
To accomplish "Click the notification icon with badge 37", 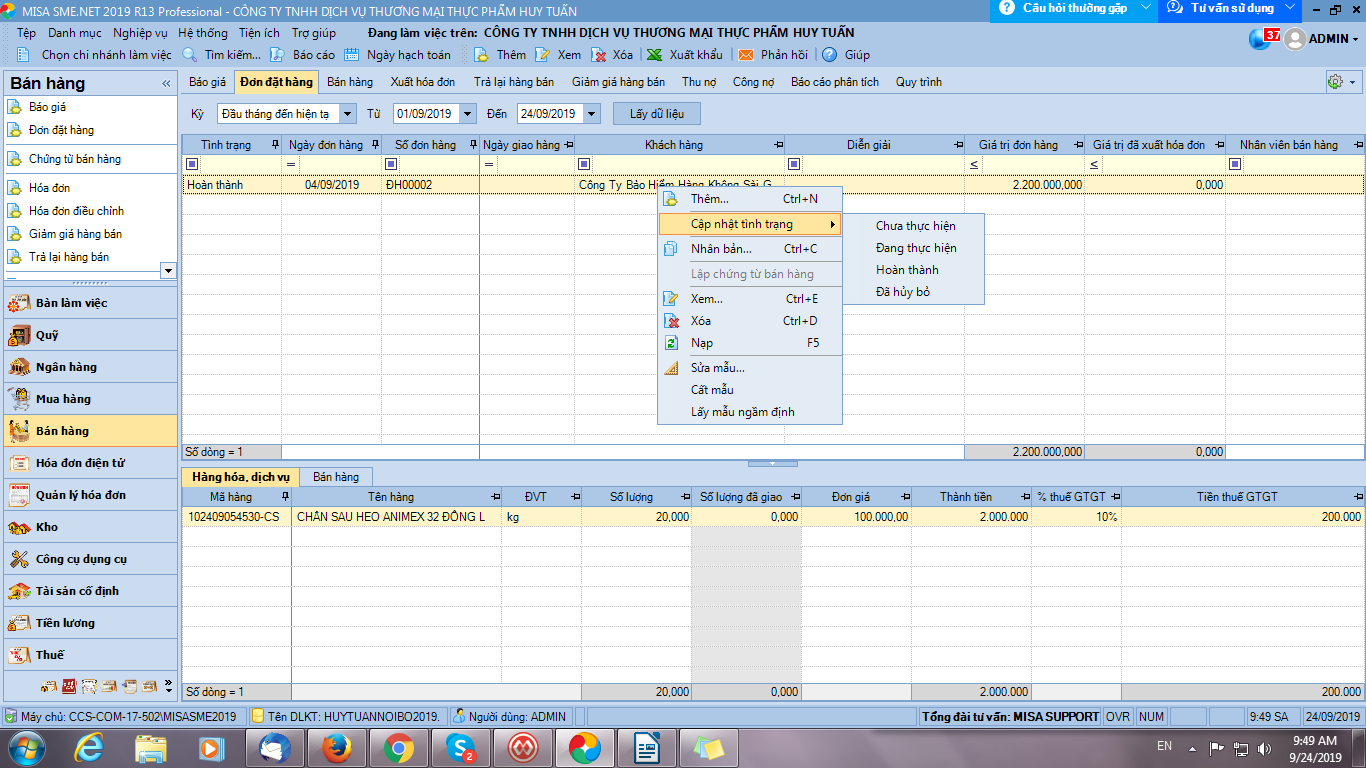I will coord(1263,39).
